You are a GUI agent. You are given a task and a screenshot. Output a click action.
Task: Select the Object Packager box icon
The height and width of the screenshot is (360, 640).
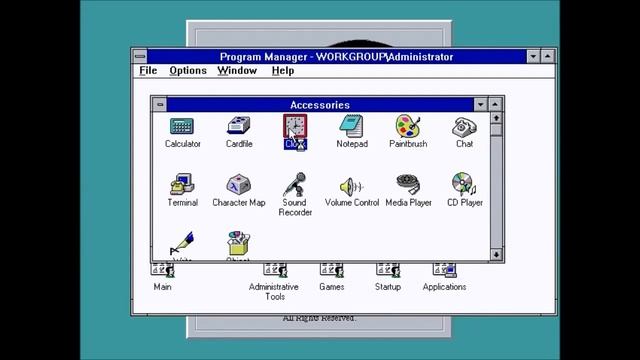[x=238, y=243]
